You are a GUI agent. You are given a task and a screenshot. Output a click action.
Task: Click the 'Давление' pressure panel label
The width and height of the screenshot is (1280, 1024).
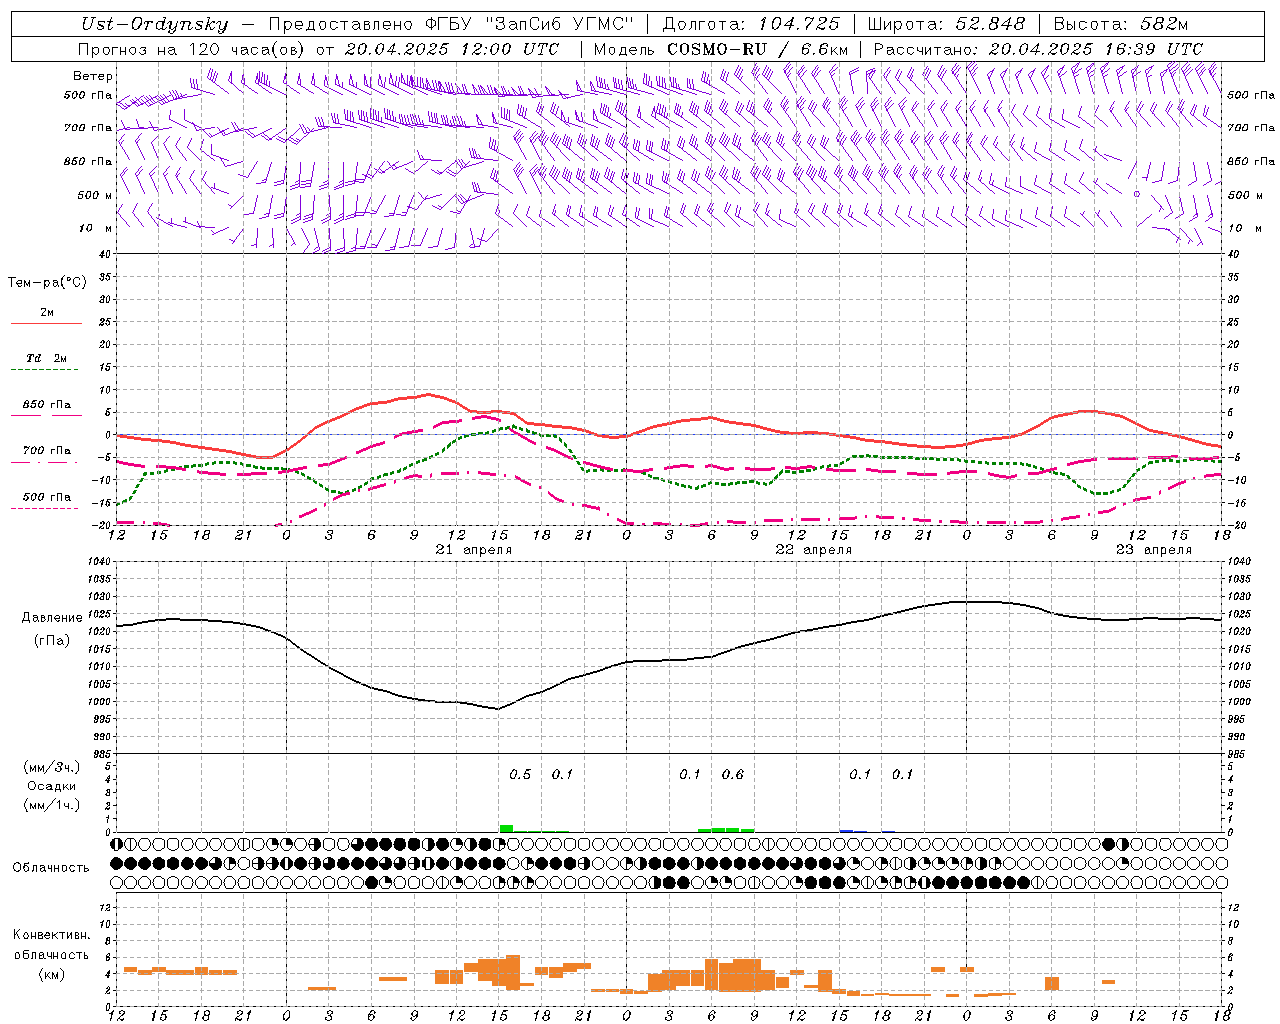pyautogui.click(x=52, y=618)
